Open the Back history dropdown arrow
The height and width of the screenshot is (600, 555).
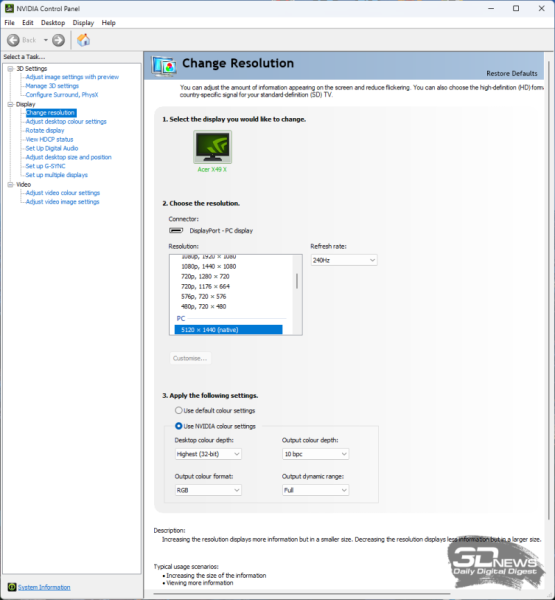46,40
